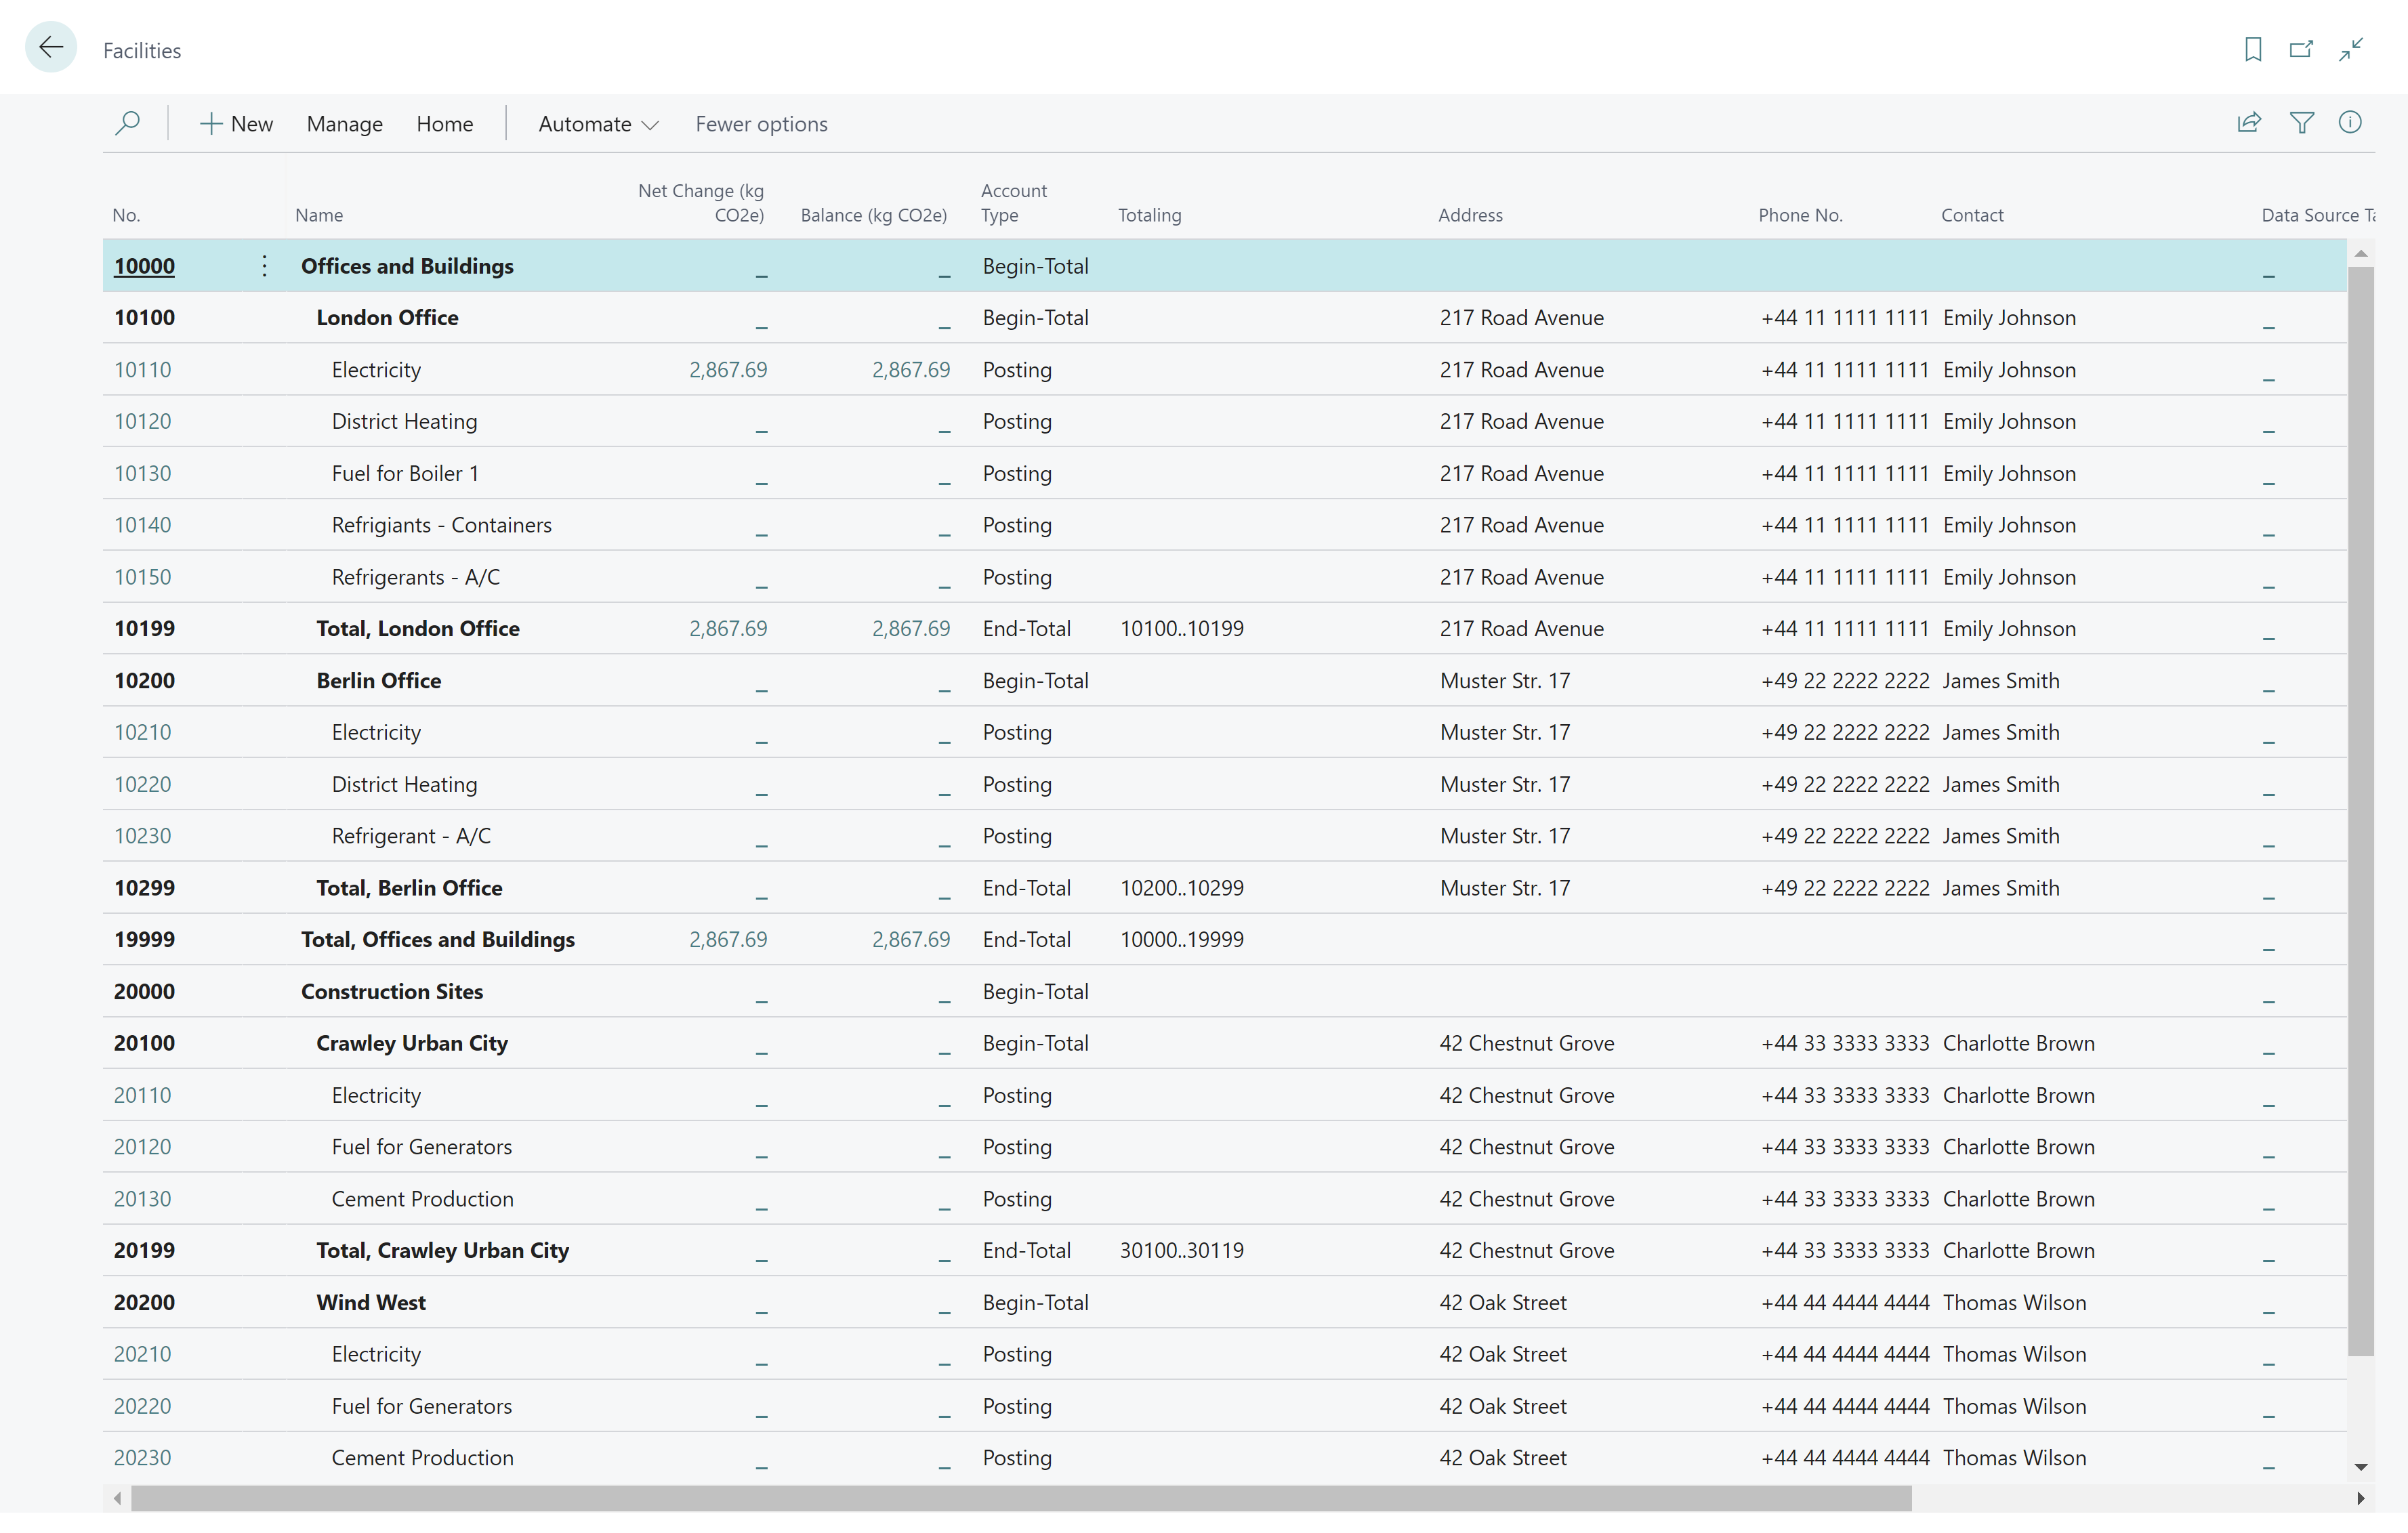2408x1533 pixels.
Task: Click Net Change 2,867.69 for account 10110
Action: point(728,370)
